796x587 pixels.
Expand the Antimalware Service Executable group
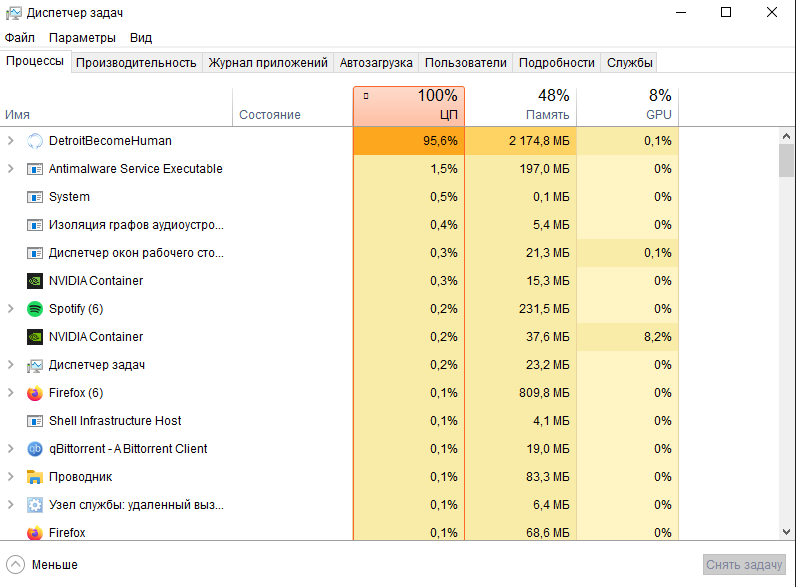pos(11,169)
